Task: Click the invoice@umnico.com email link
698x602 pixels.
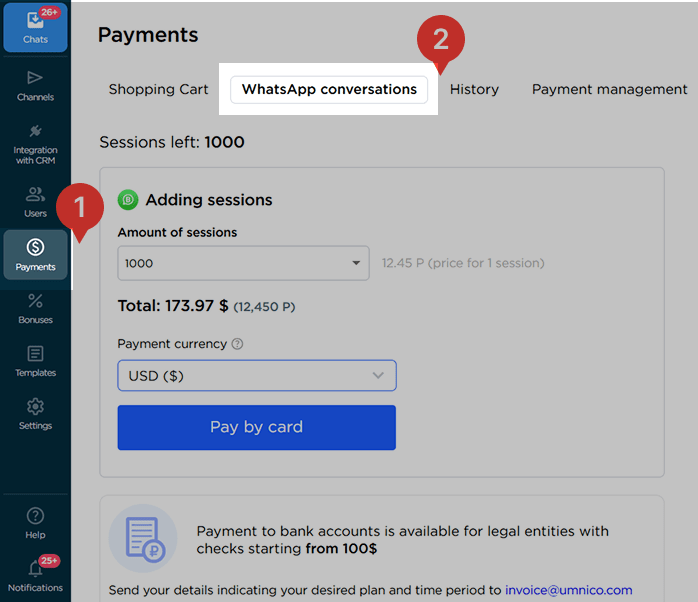Action: tap(568, 590)
